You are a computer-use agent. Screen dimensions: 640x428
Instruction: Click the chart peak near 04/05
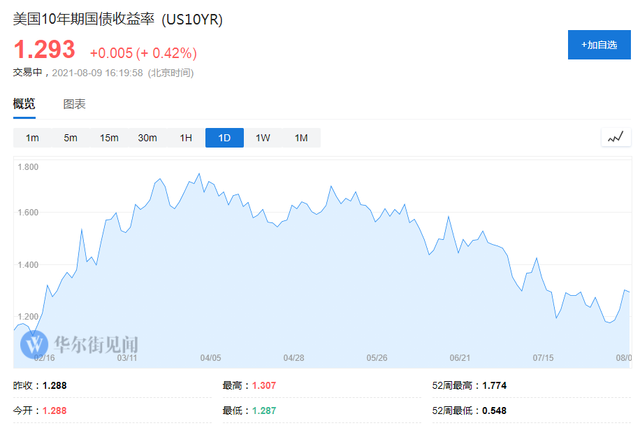pyautogui.click(x=199, y=174)
